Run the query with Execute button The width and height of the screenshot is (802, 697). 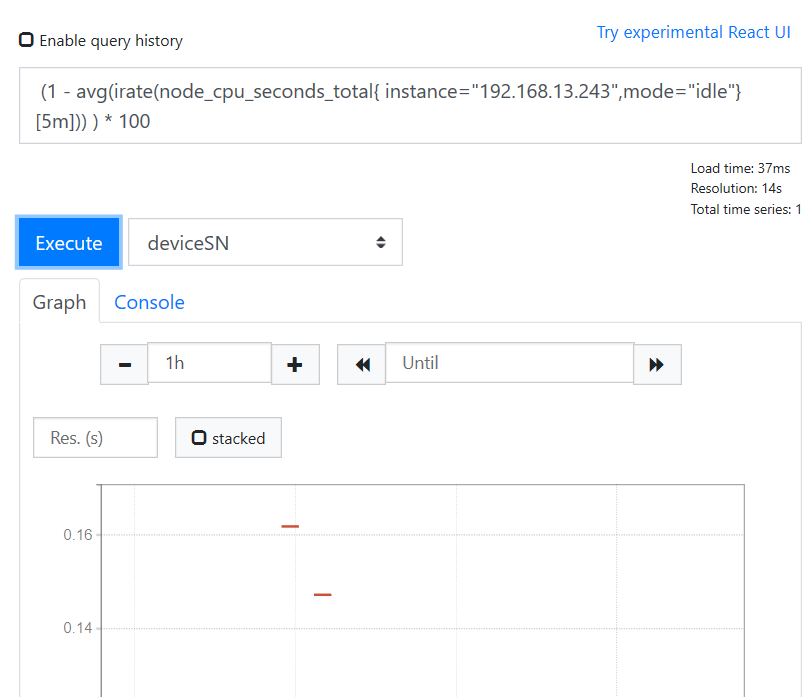pos(69,242)
